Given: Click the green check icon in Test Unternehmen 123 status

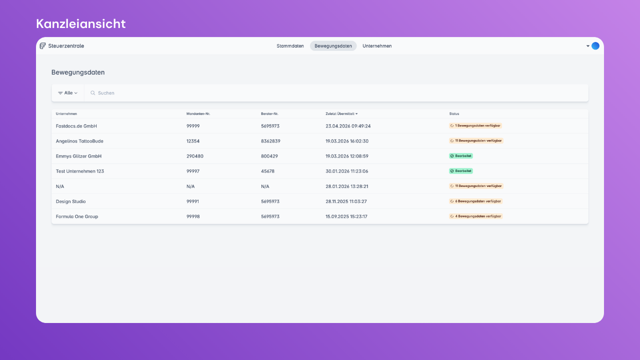Looking at the screenshot, I should 452,171.
